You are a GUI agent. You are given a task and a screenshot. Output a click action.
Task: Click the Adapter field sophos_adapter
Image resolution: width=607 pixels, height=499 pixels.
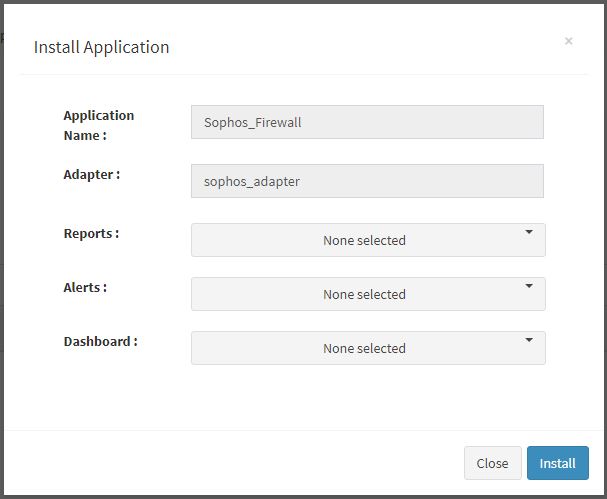[x=367, y=181]
